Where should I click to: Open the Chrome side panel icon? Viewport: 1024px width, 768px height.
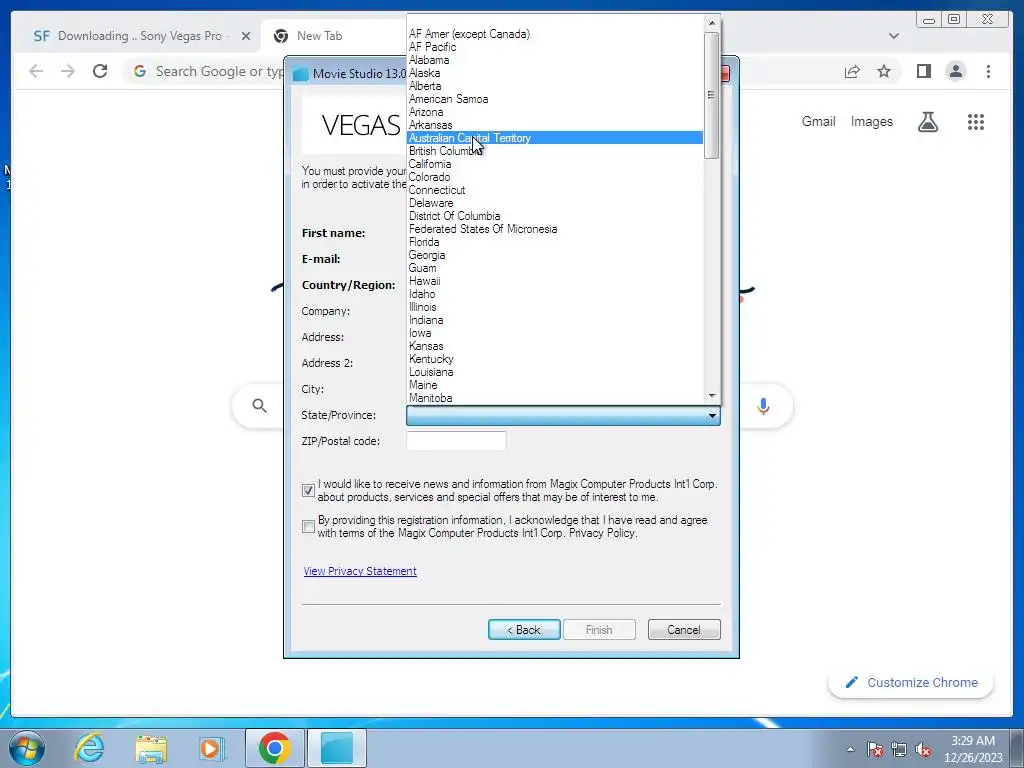[923, 71]
